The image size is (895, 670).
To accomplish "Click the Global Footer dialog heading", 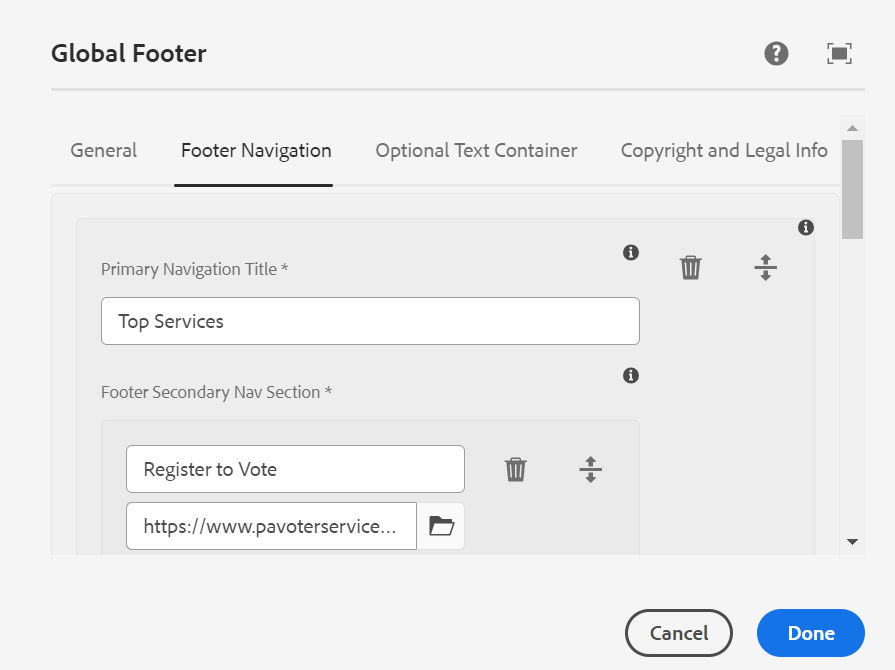I will point(128,54).
